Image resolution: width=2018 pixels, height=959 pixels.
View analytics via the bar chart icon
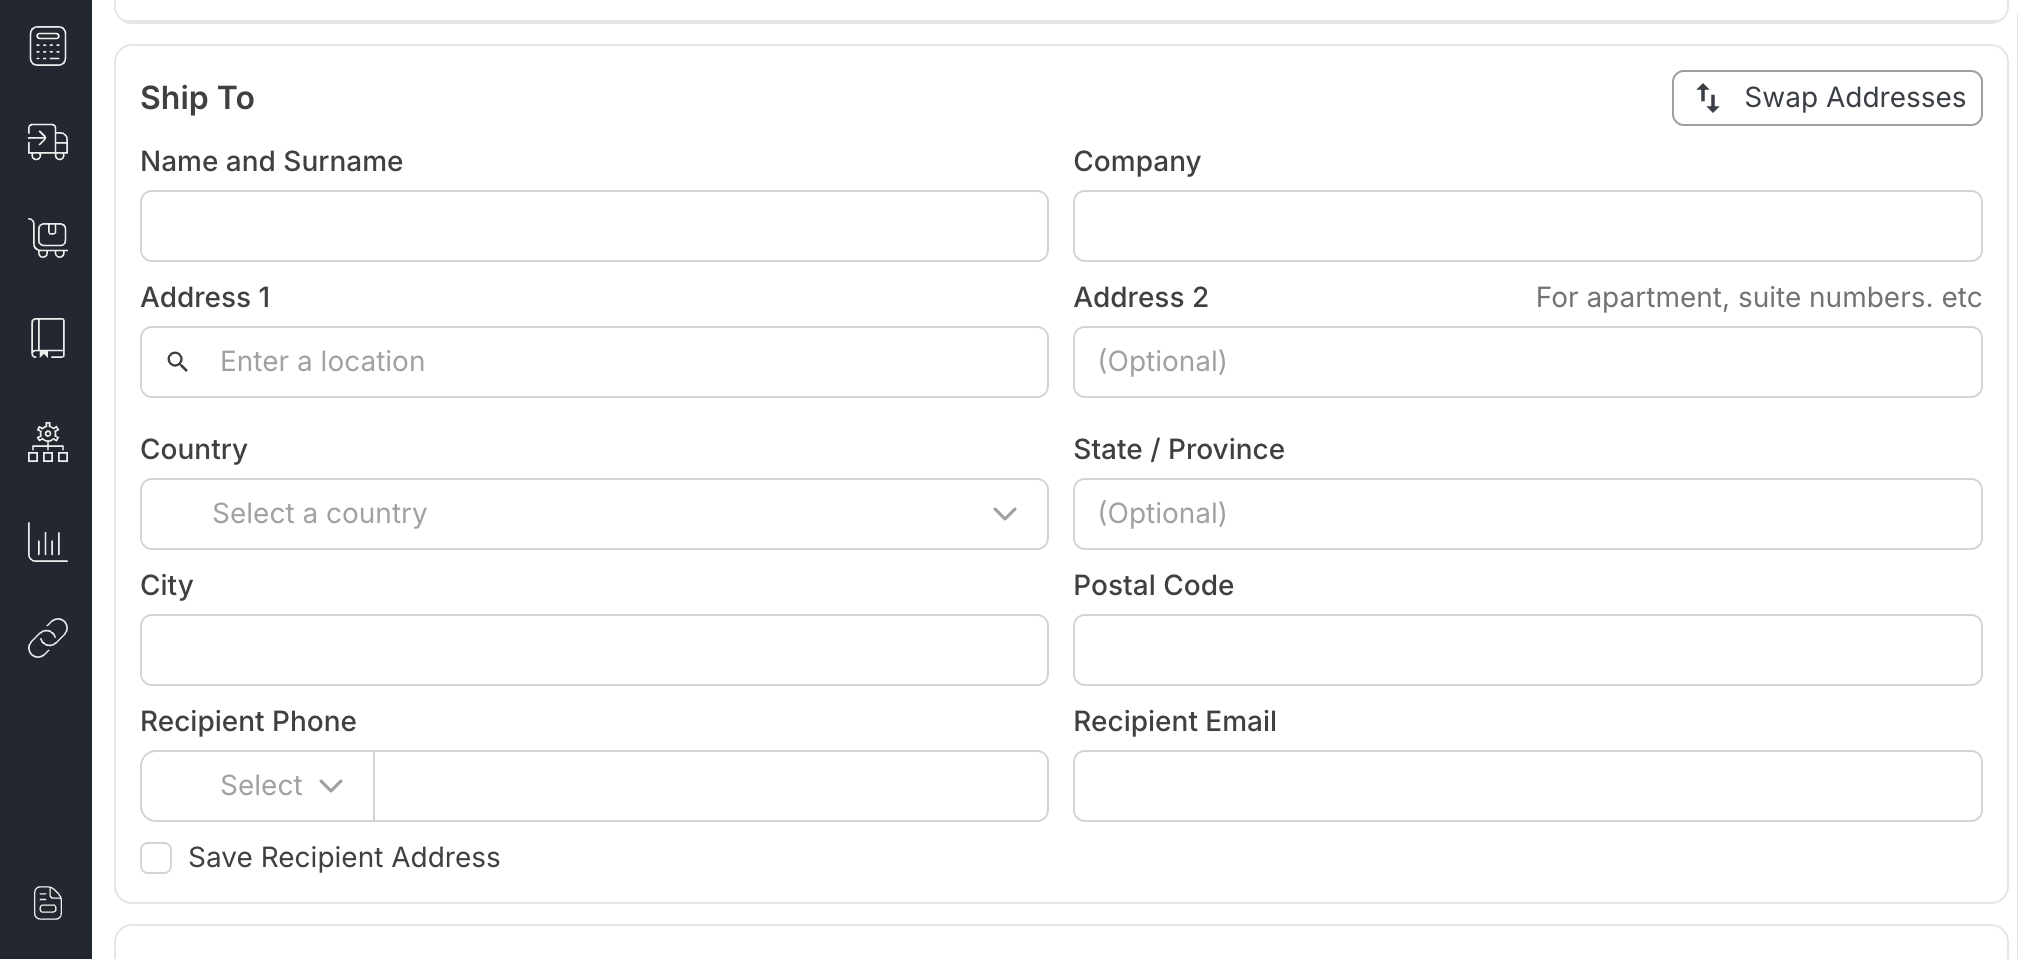click(47, 543)
